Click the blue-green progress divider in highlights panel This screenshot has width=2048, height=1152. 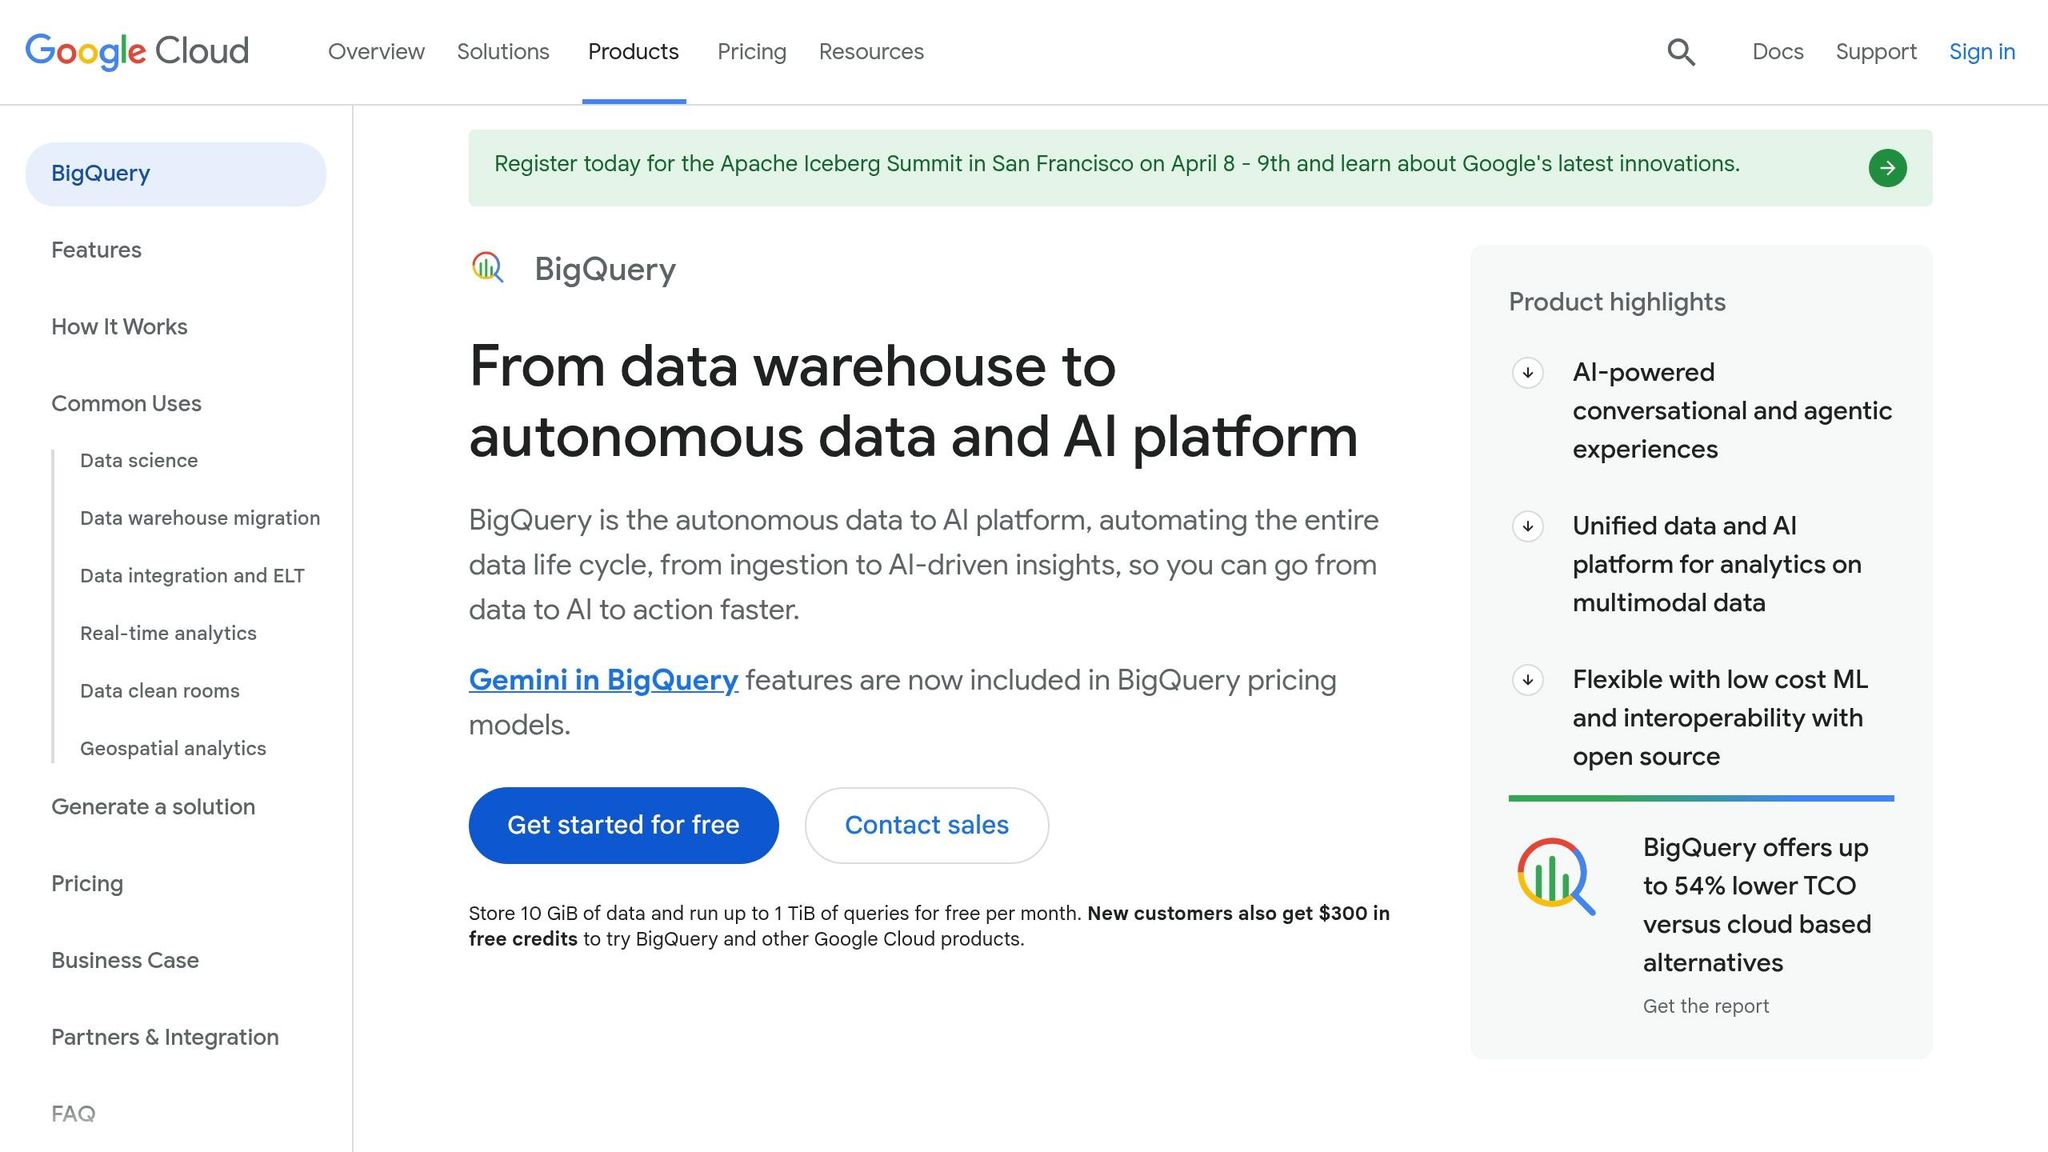tap(1700, 797)
